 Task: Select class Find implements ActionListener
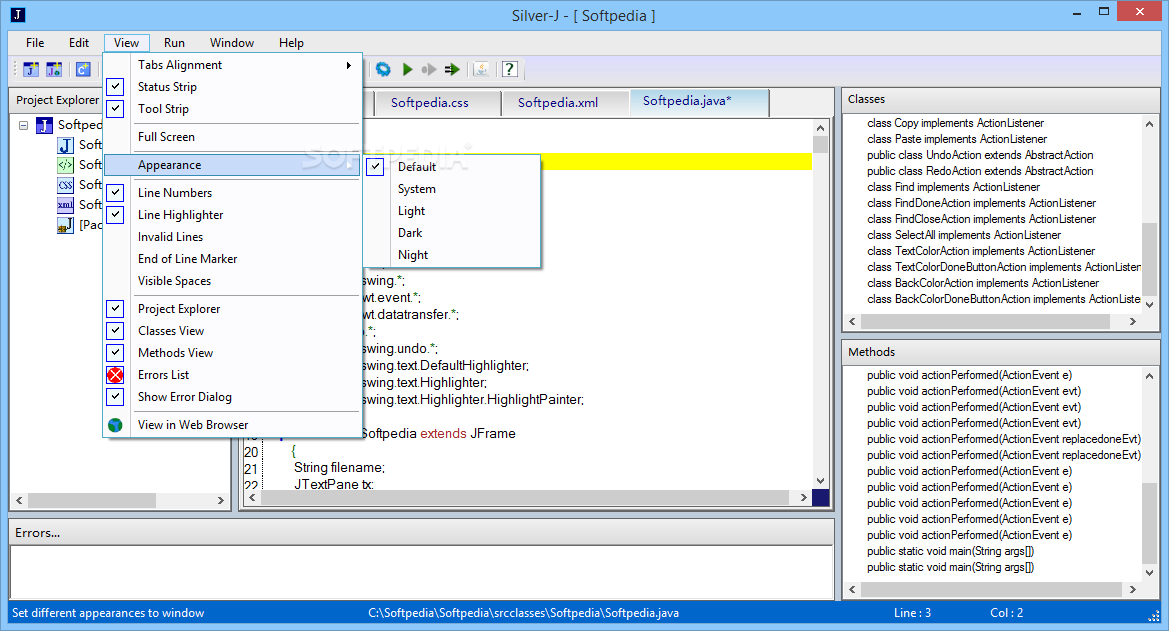click(x=953, y=187)
